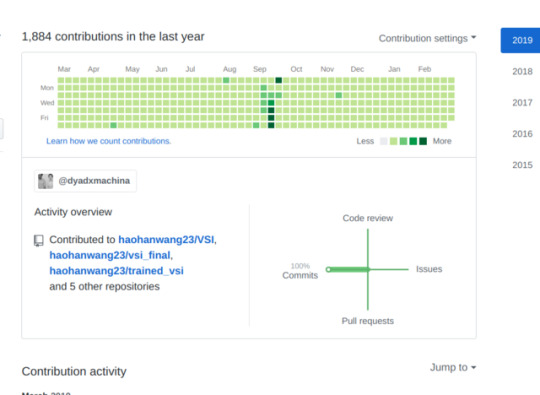Expand the Jump to dropdown
540x395 pixels.
pyautogui.click(x=453, y=367)
